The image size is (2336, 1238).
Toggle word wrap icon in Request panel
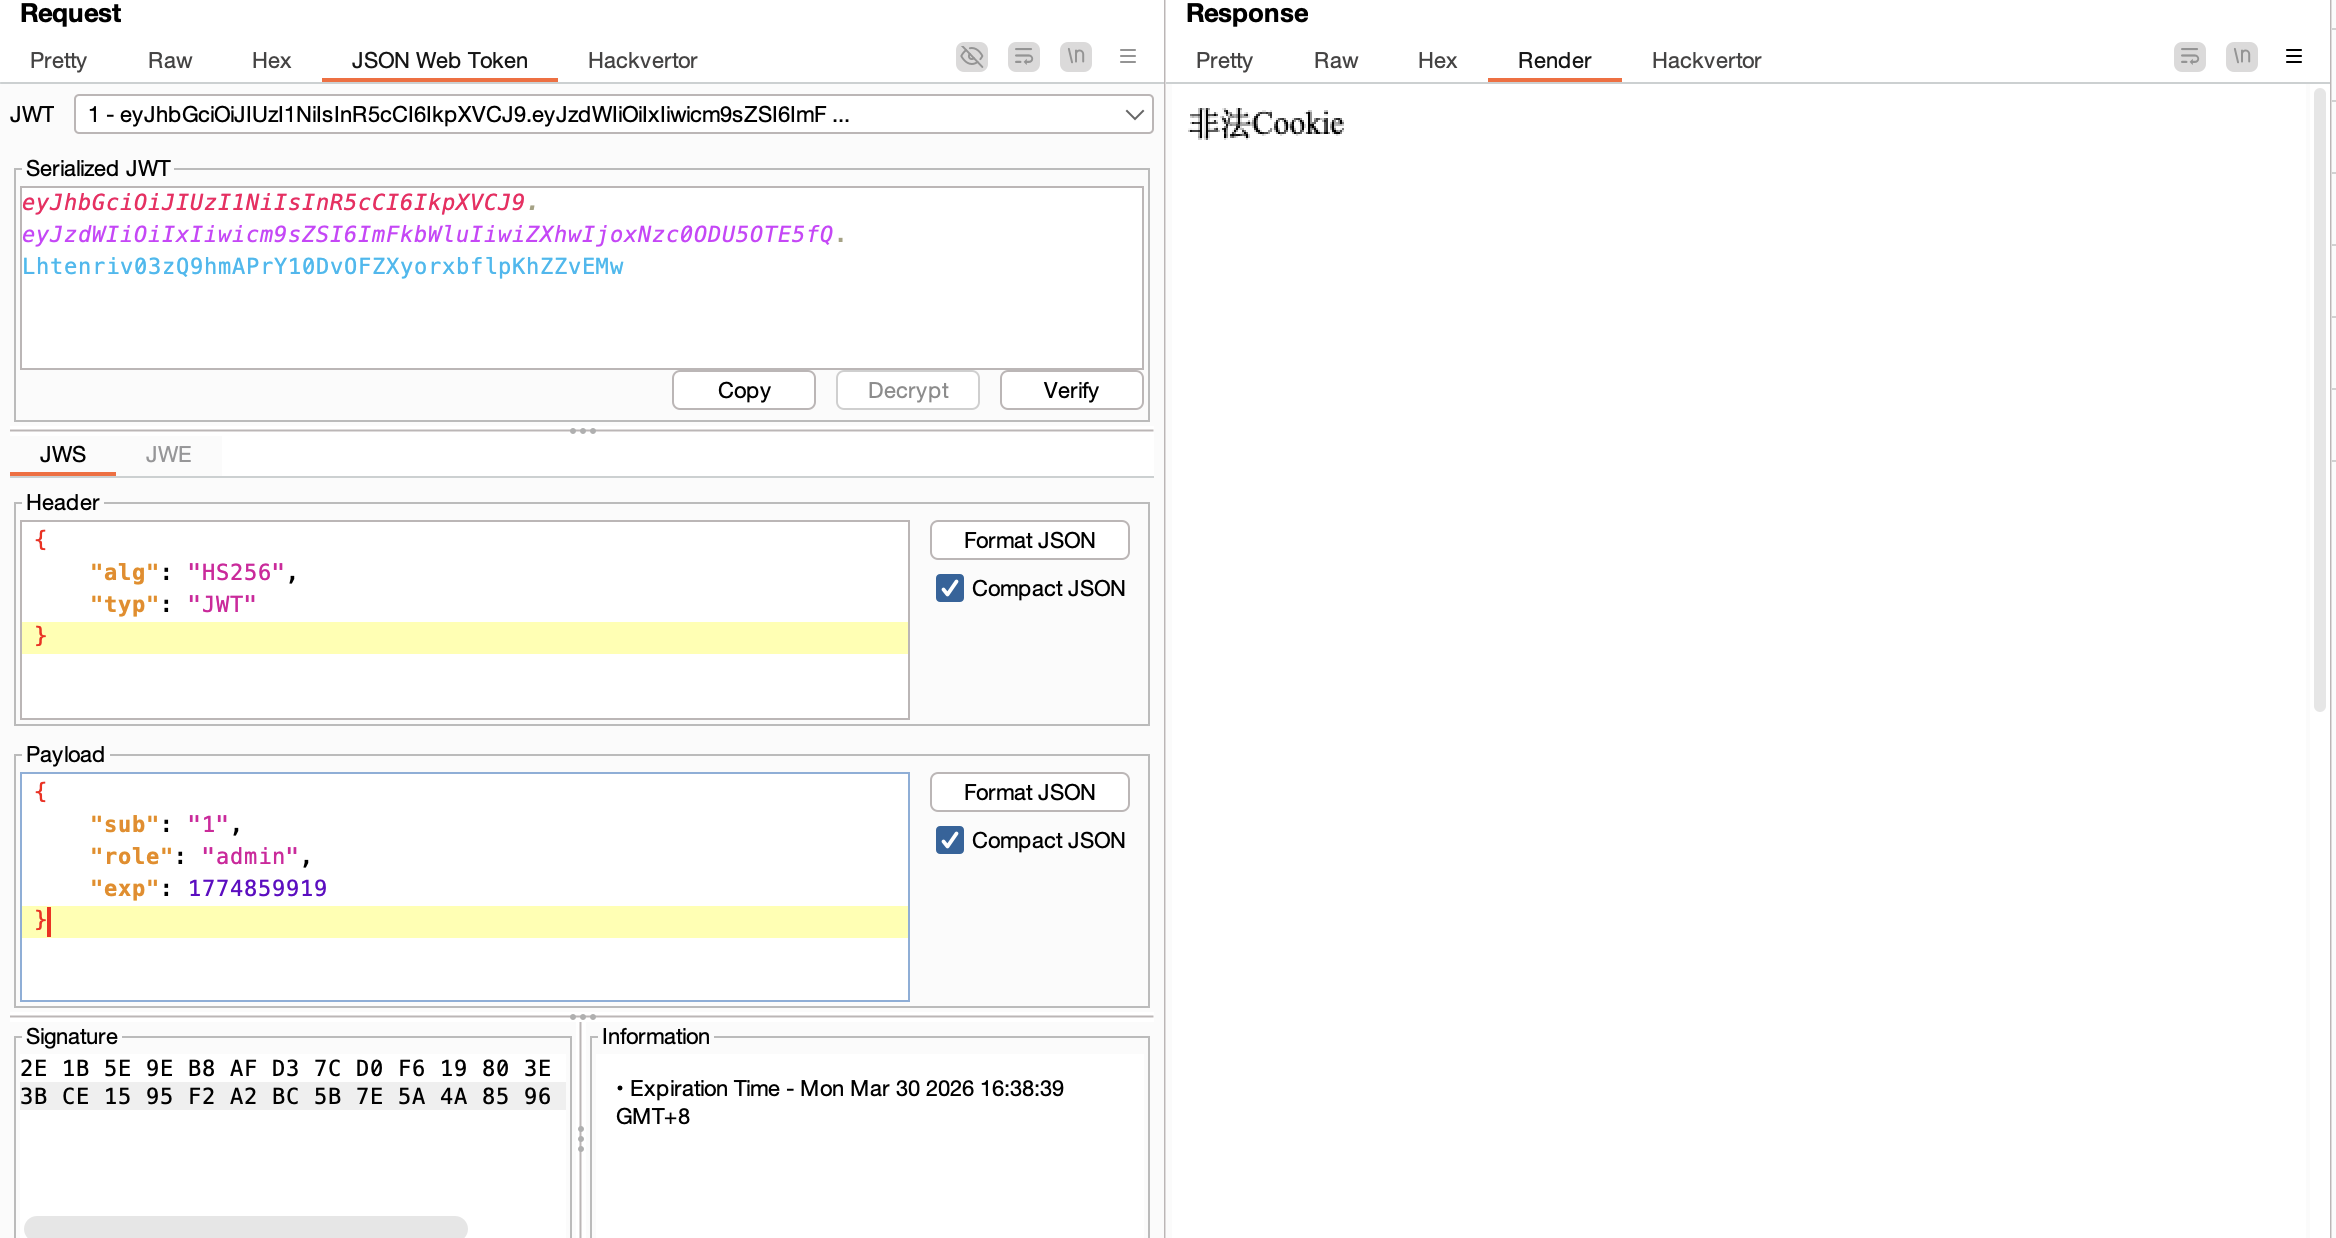click(x=1023, y=57)
